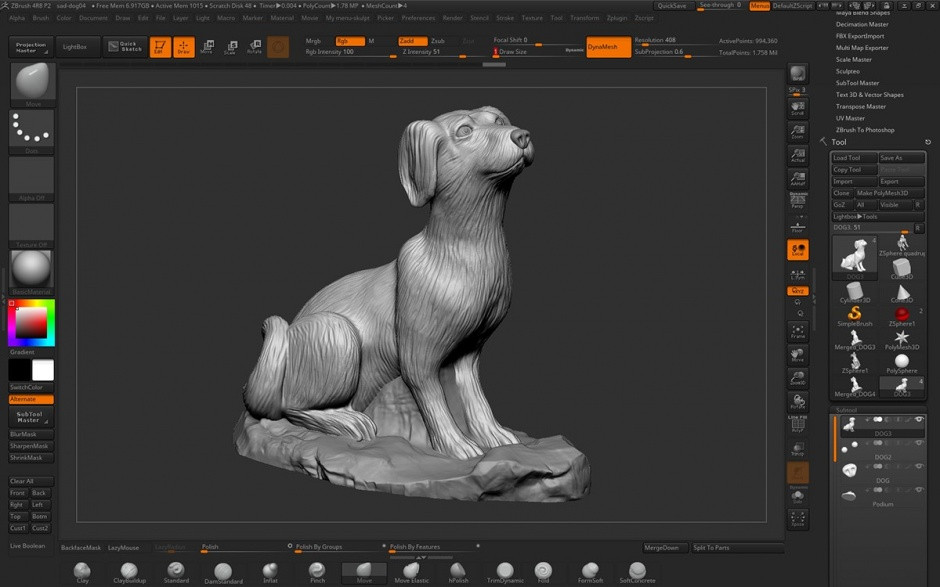Click the Transp transparency icon
The width and height of the screenshot is (940, 587).
797,448
